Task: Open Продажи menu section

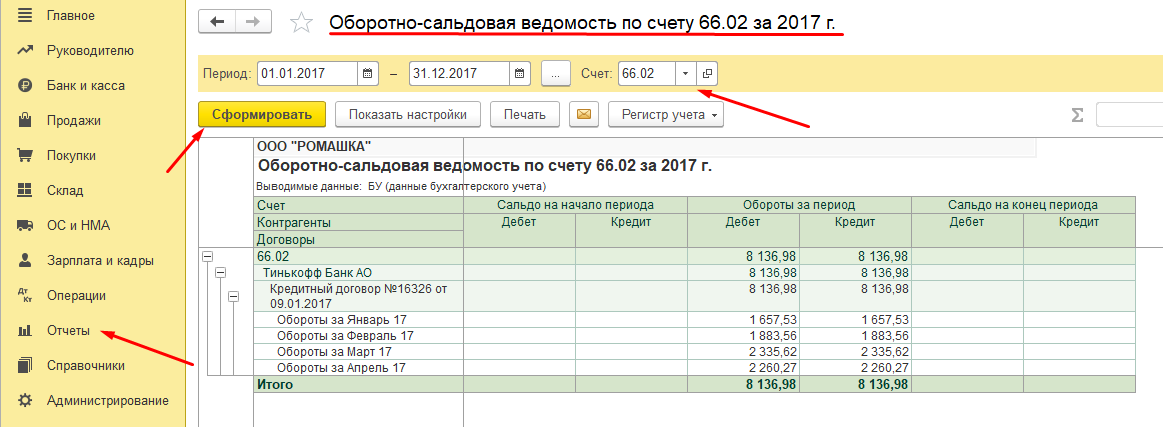Action: 73,120
